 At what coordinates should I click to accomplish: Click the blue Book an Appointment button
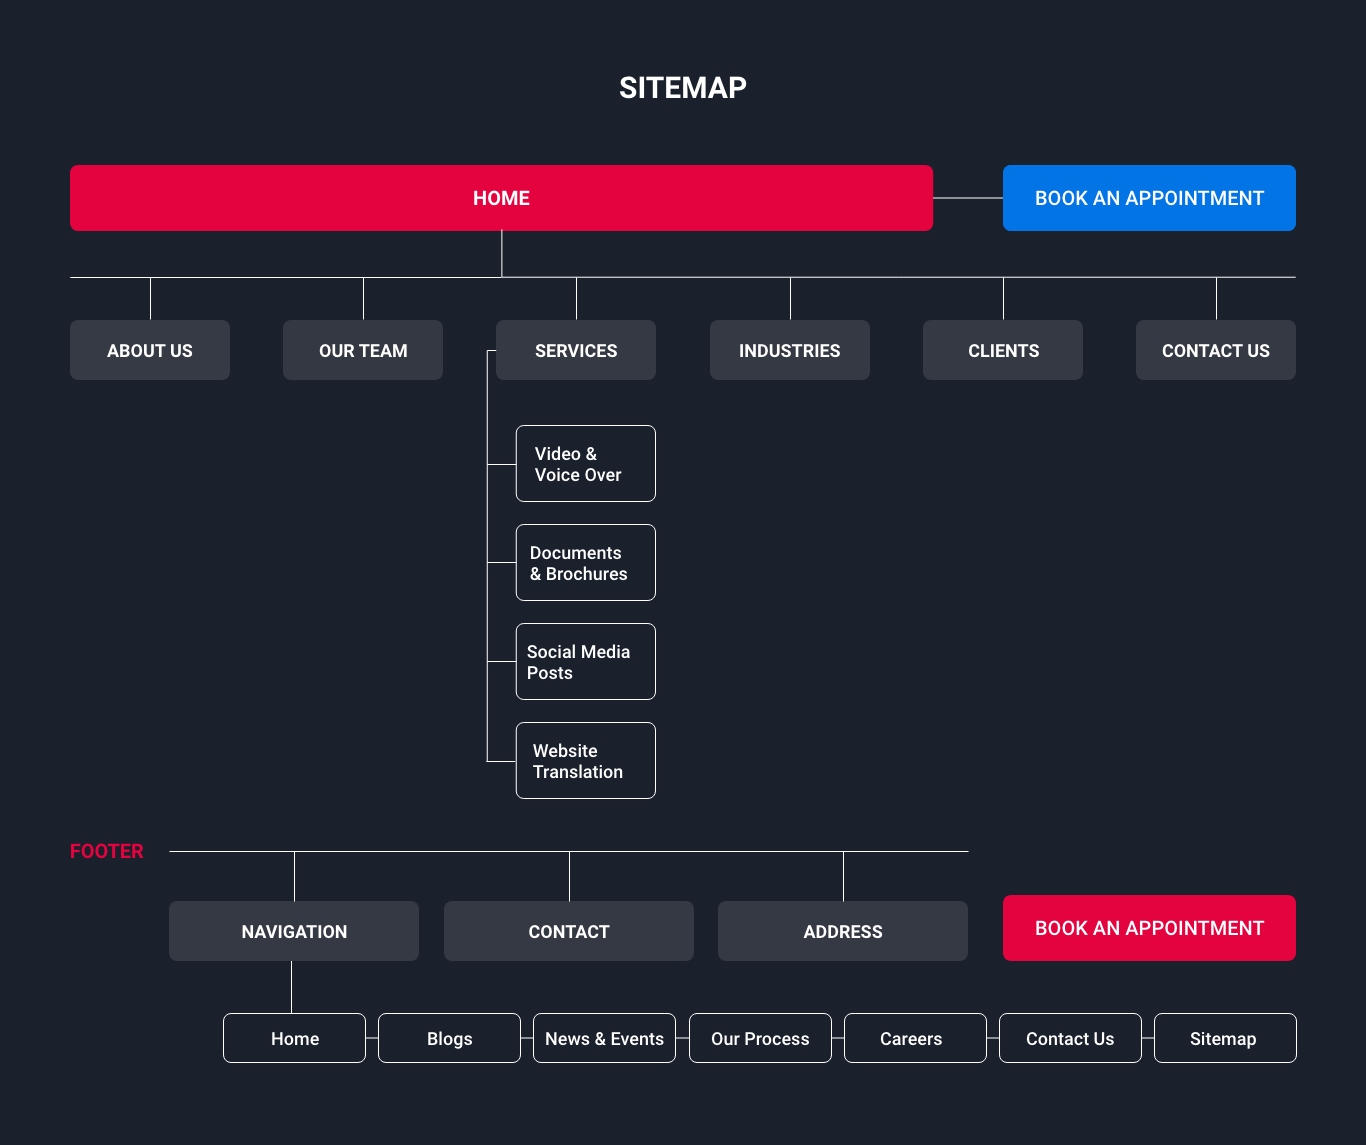1149,198
